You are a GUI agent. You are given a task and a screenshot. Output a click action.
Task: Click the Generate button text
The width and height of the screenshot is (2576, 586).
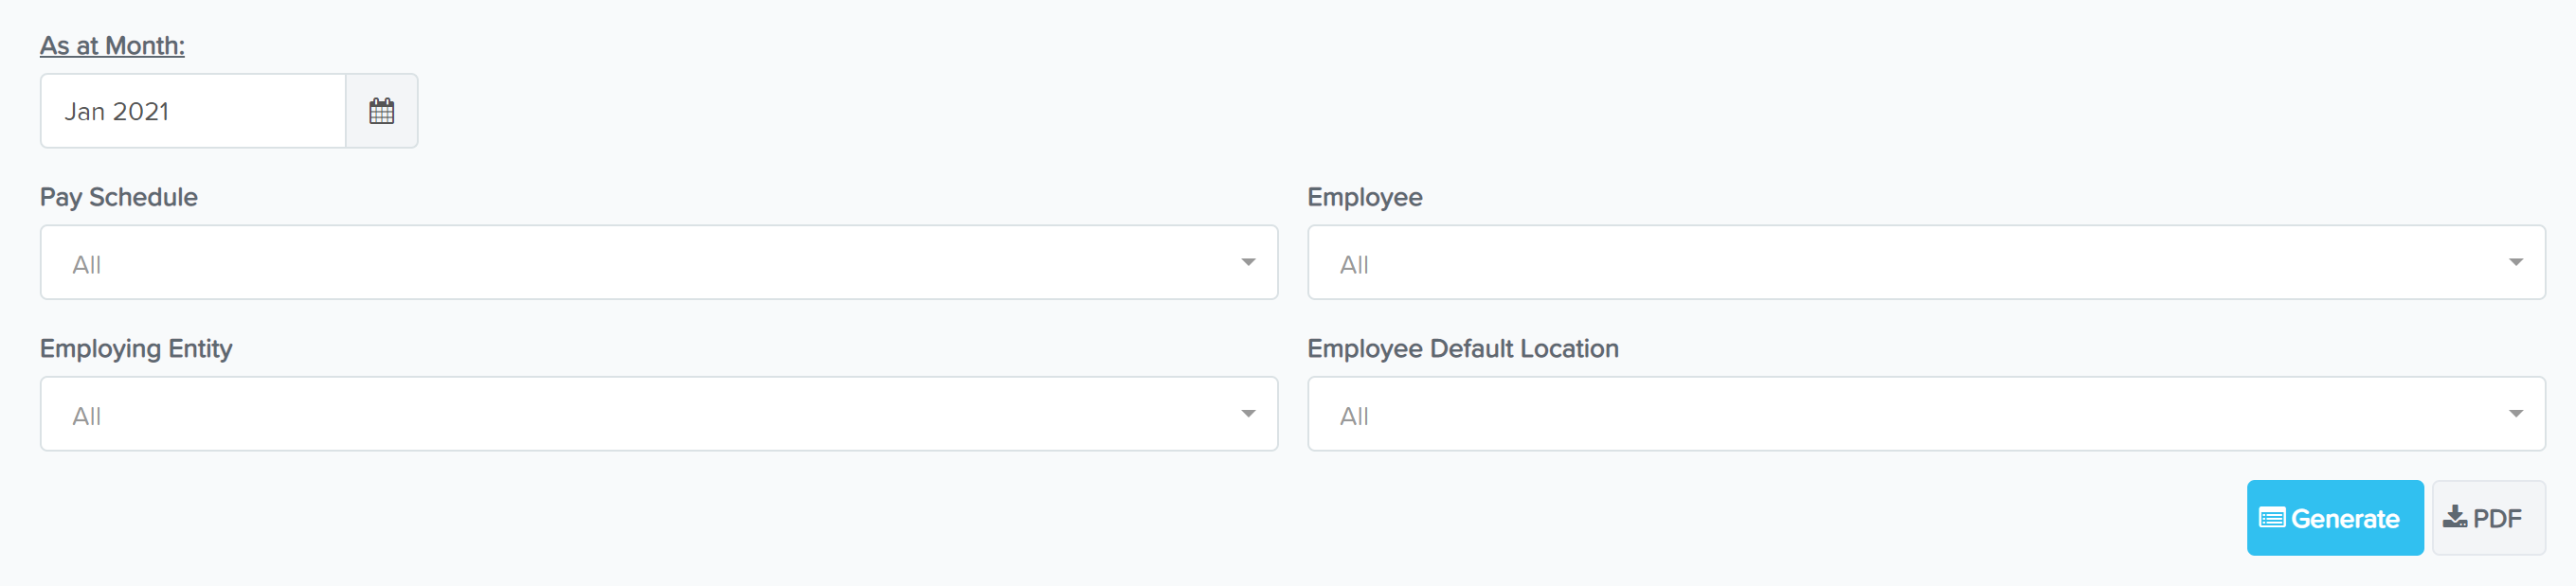[x=2345, y=518]
